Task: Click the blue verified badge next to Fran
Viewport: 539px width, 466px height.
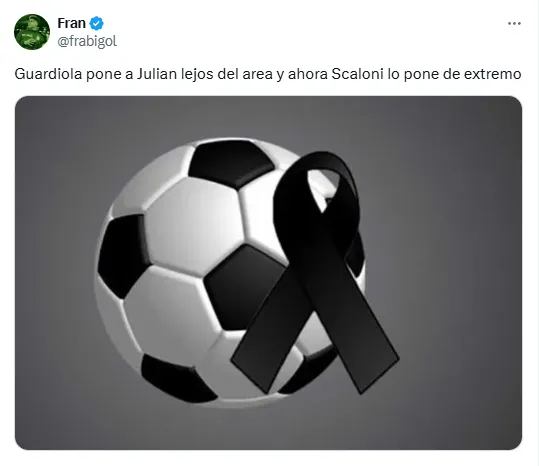Action: (96, 23)
